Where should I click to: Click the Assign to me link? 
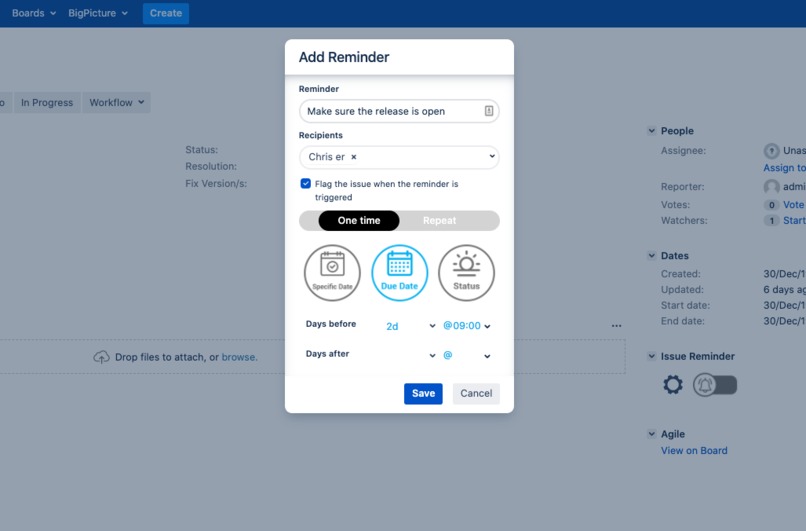point(784,168)
